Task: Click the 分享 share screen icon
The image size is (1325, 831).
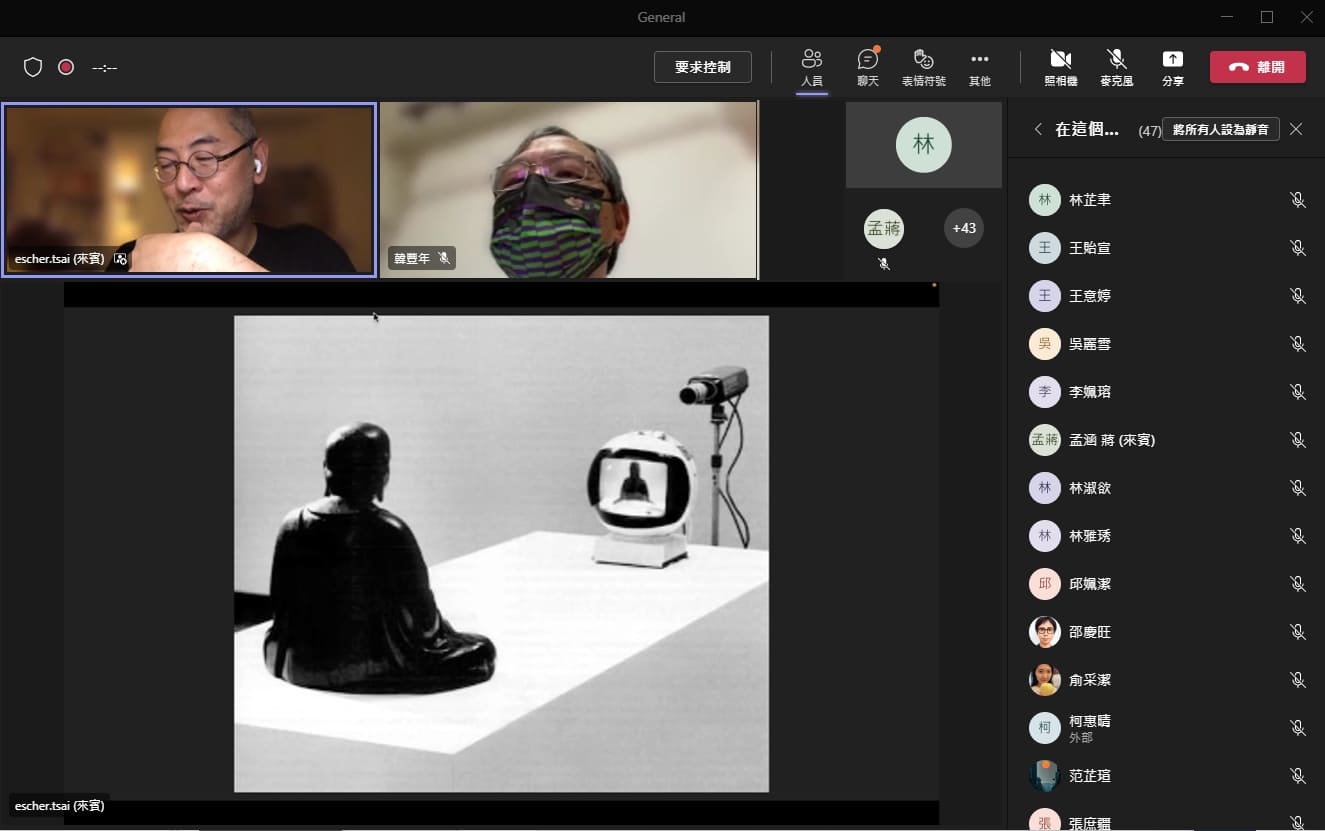Action: [x=1172, y=66]
